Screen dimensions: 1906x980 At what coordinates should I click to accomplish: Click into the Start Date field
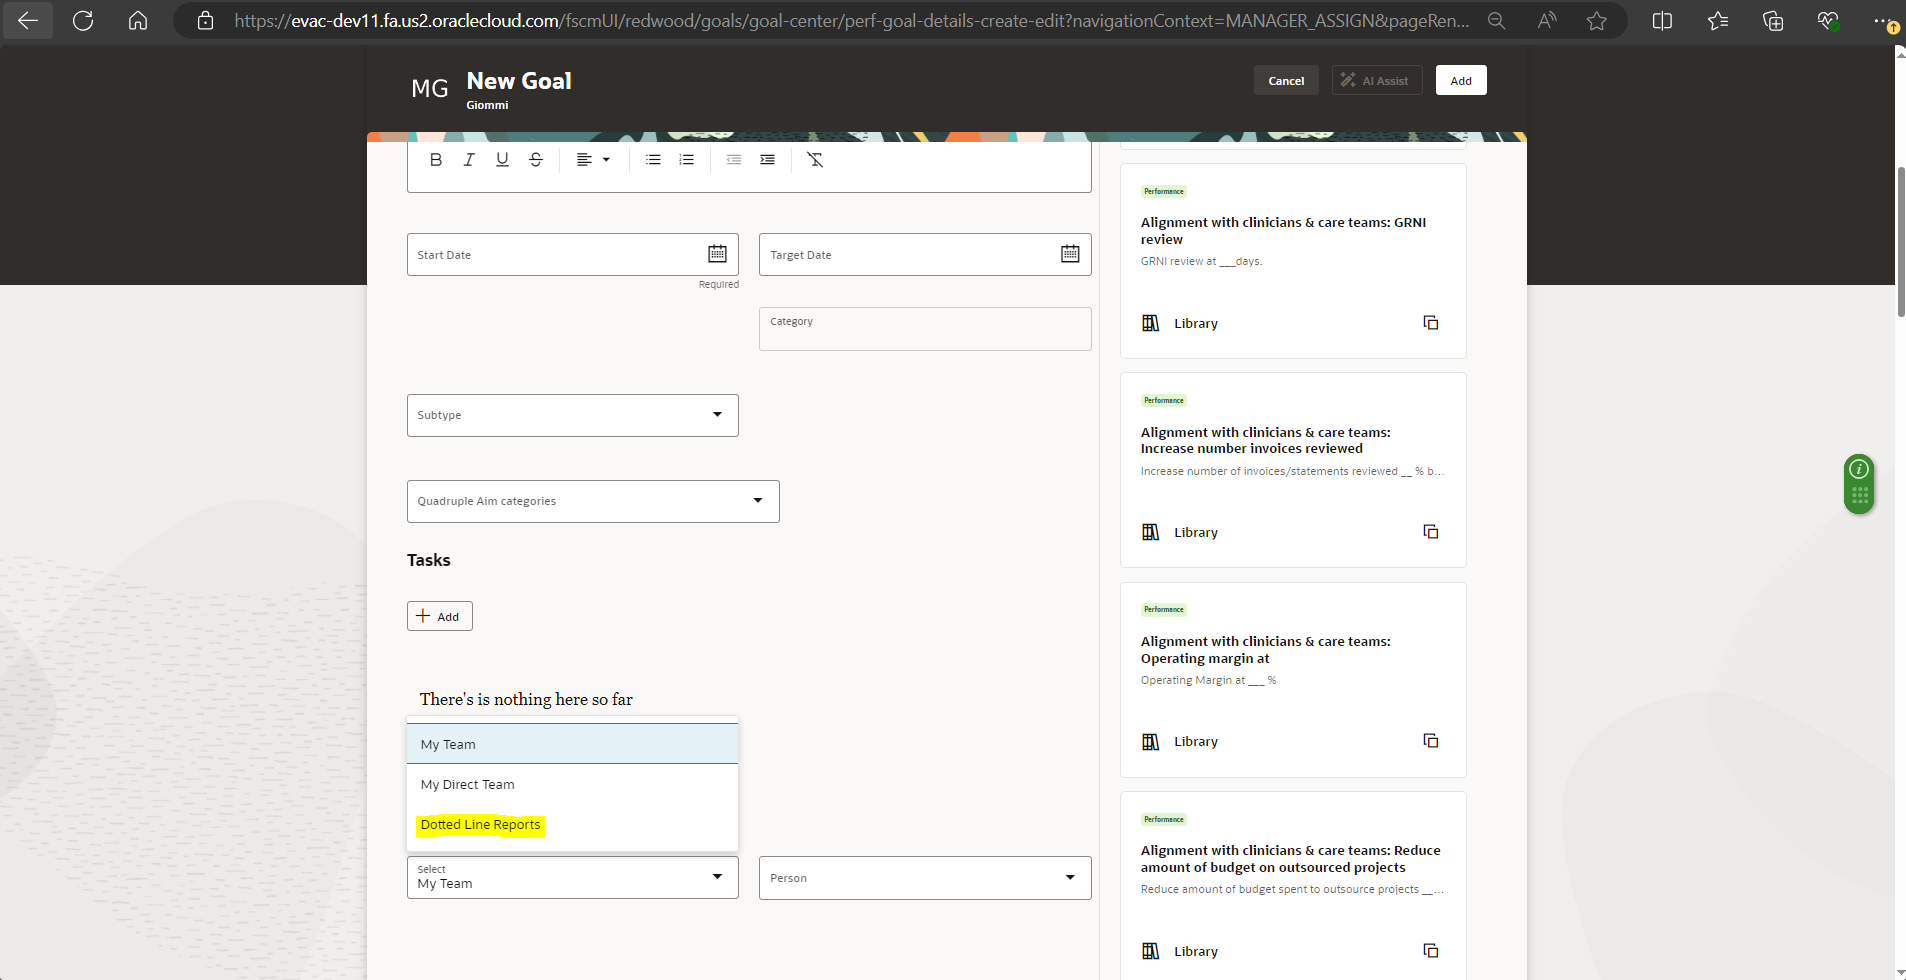(573, 255)
